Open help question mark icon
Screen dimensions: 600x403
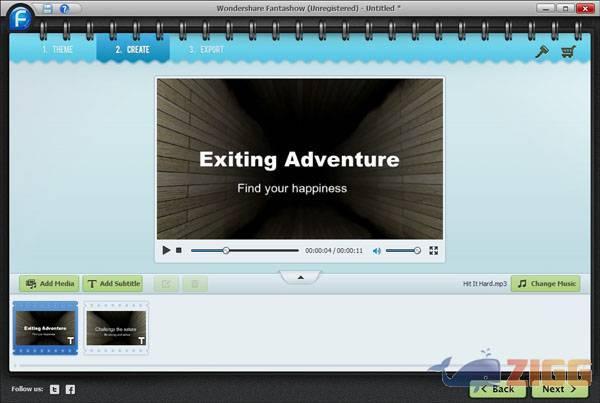pos(64,9)
